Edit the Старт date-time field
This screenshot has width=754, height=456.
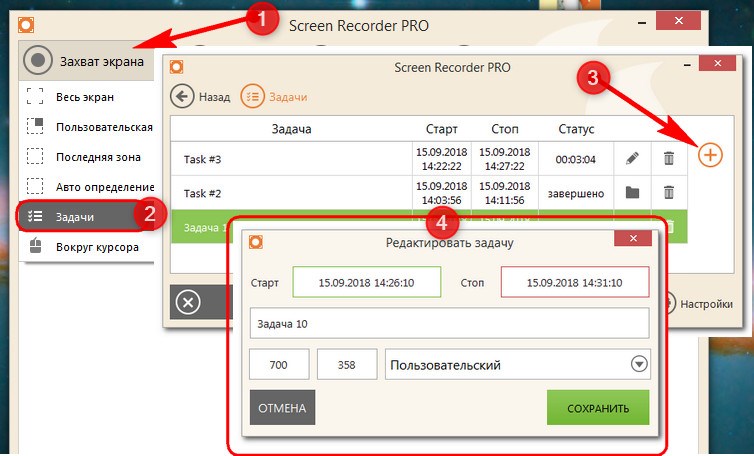coord(366,282)
